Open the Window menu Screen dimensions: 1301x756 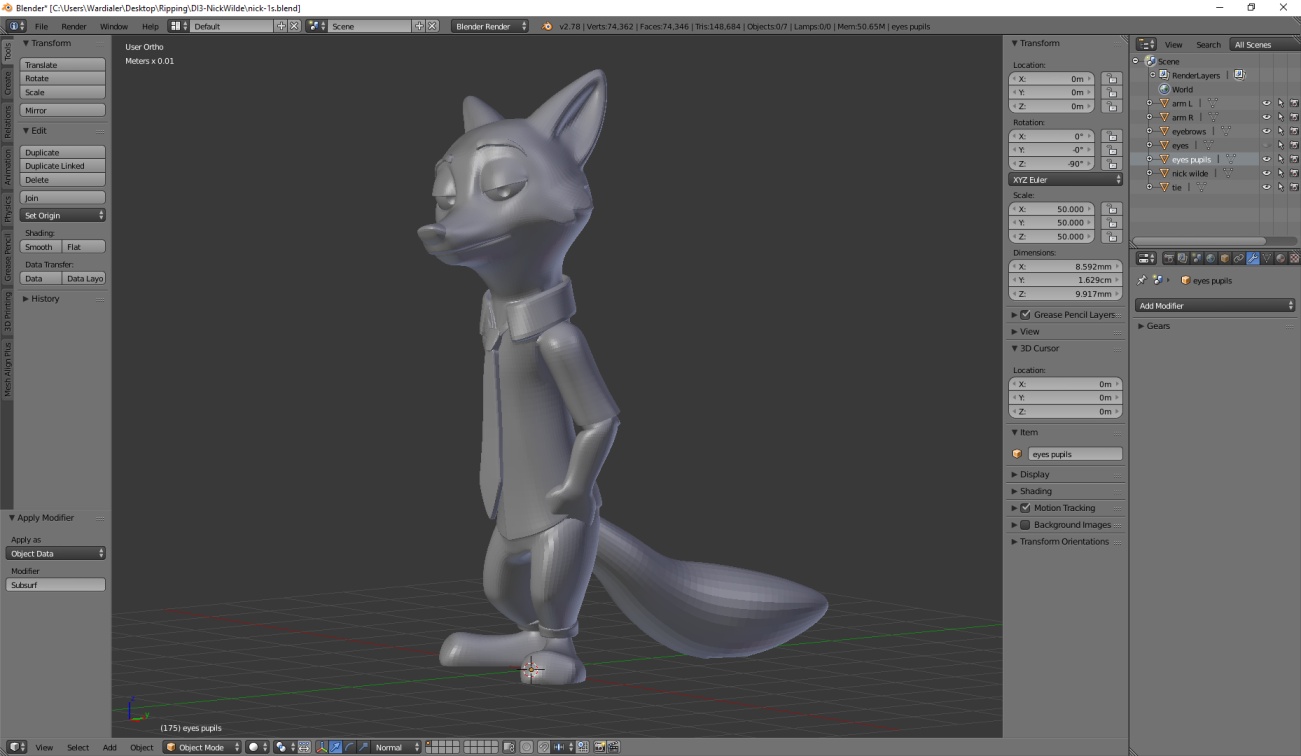[114, 26]
